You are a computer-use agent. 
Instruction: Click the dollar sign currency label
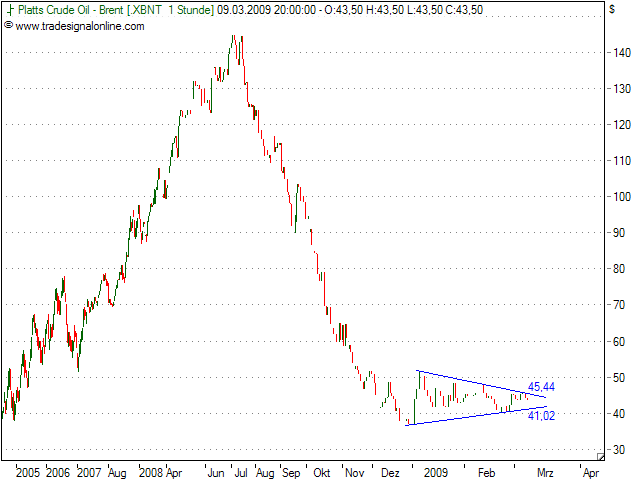[x=612, y=9]
